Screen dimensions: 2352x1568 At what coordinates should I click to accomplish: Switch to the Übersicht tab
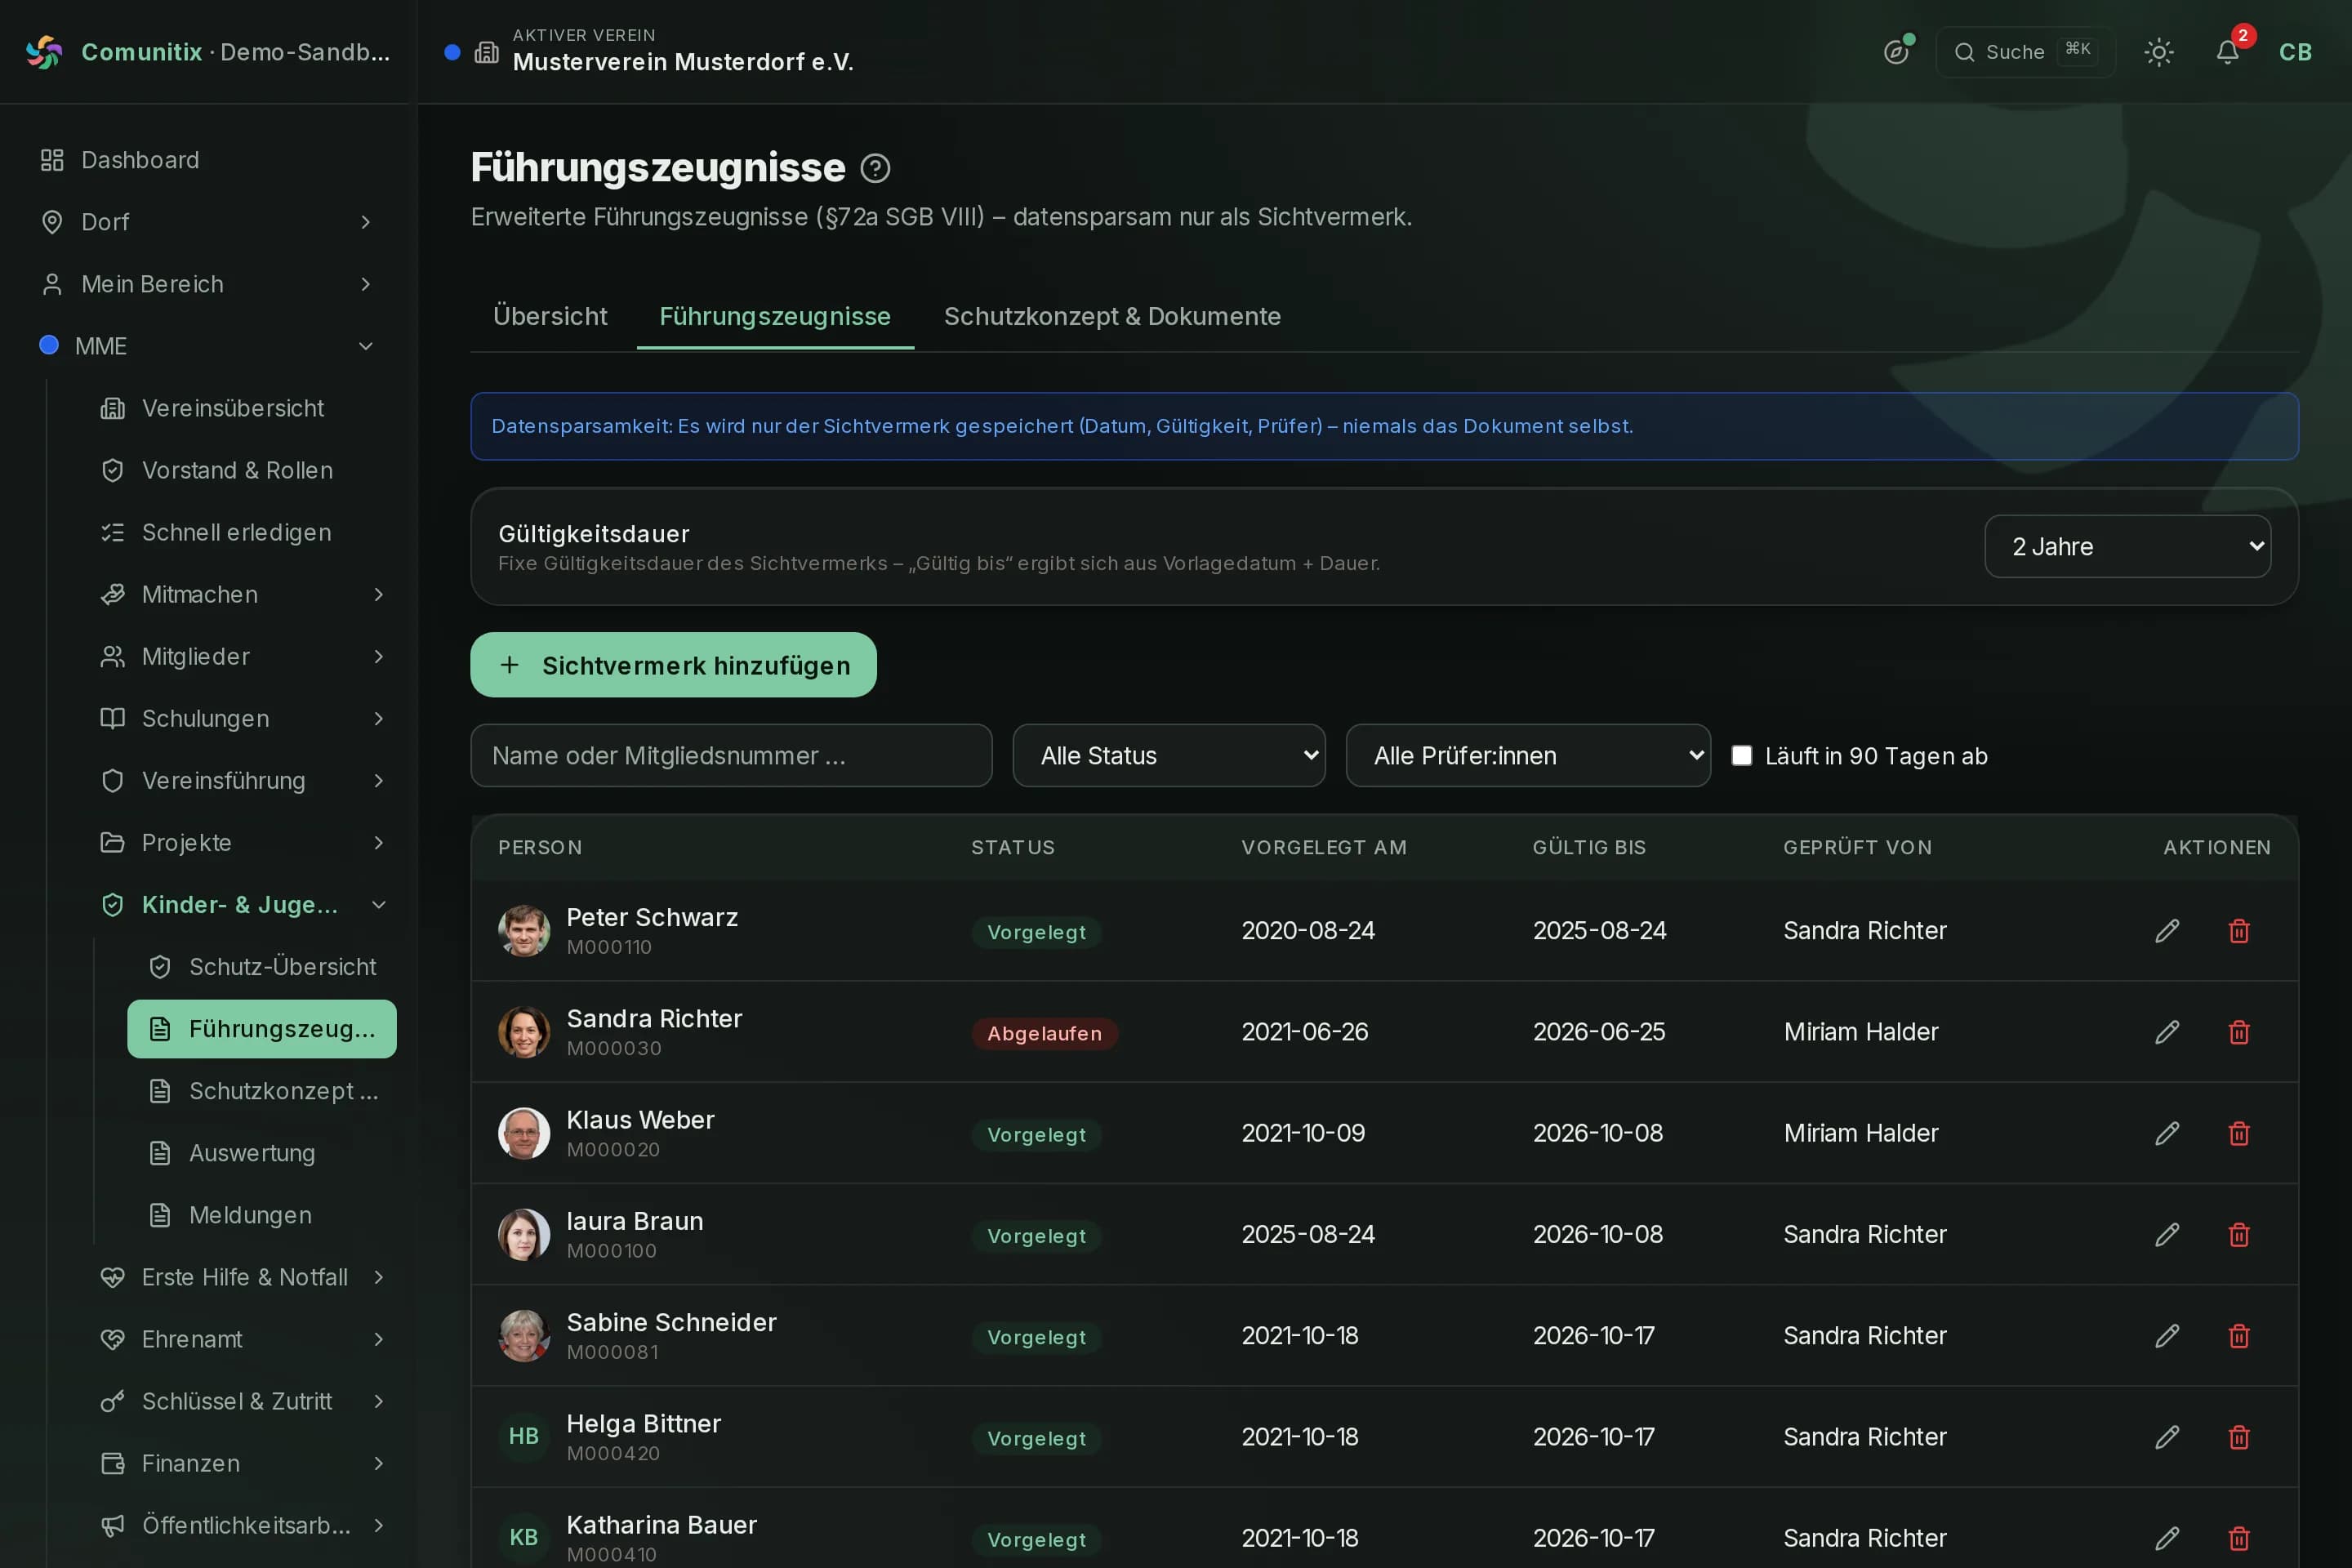[550, 316]
